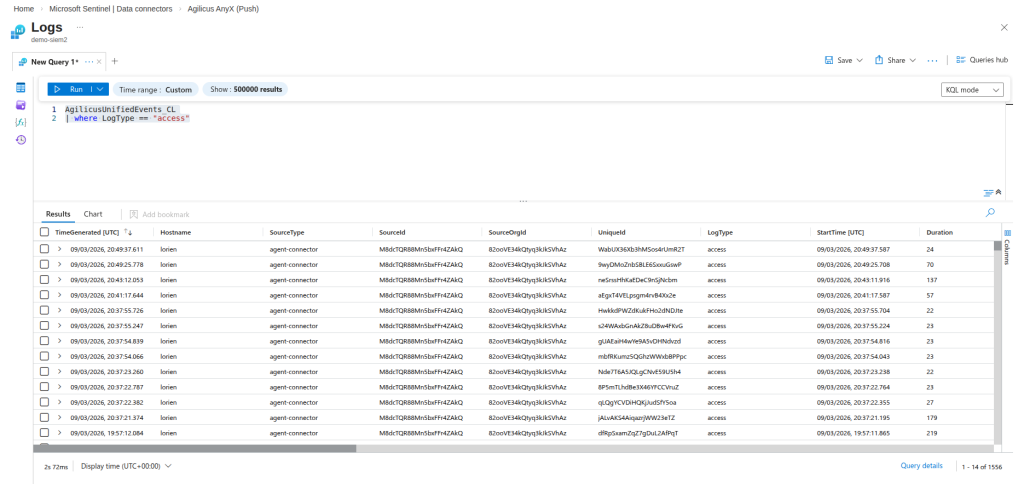Click Add bookmark
The image size is (1024, 484).
pyautogui.click(x=159, y=214)
